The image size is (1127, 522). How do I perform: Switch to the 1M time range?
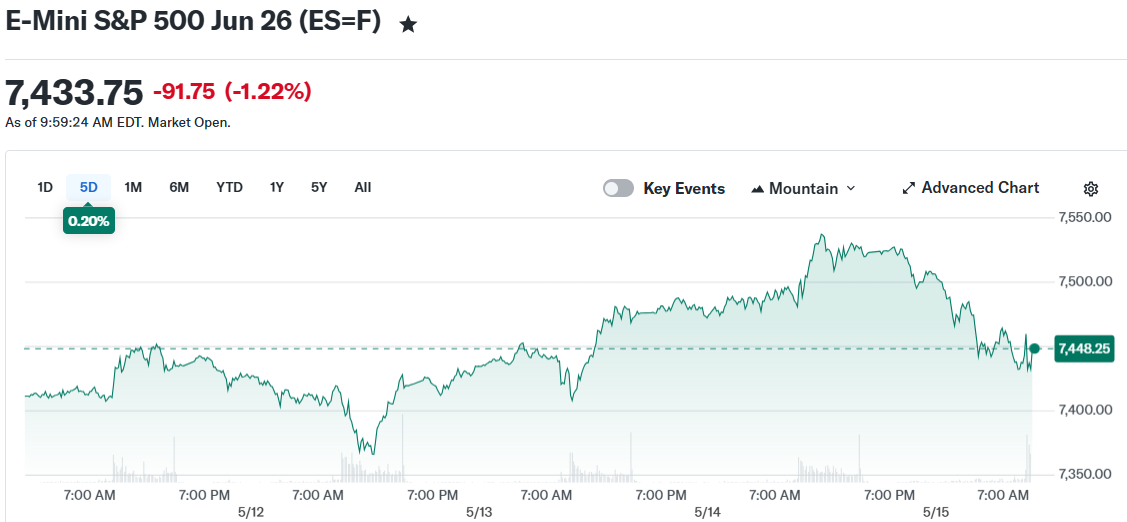tap(133, 188)
